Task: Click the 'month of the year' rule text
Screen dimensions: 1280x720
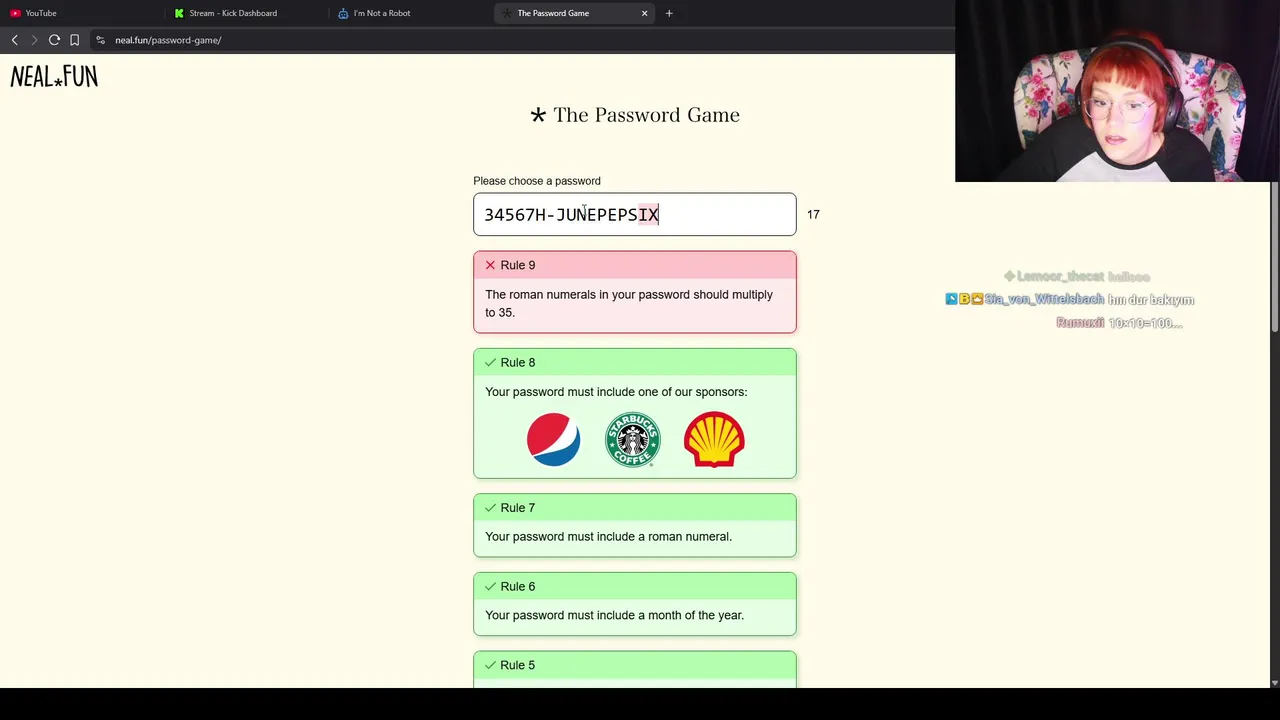Action: pos(614,616)
